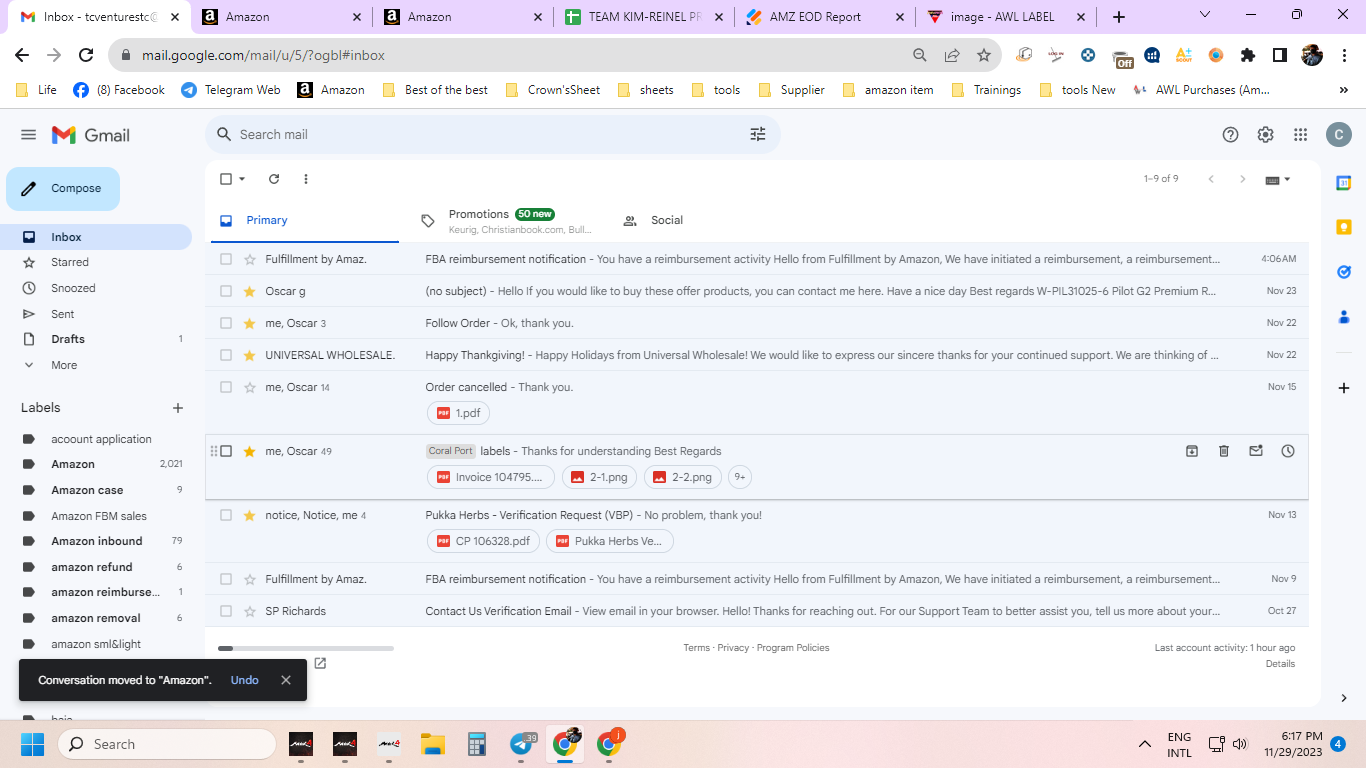Select the Oscar g email checkbox
This screenshot has height=768, width=1366.
click(x=226, y=291)
